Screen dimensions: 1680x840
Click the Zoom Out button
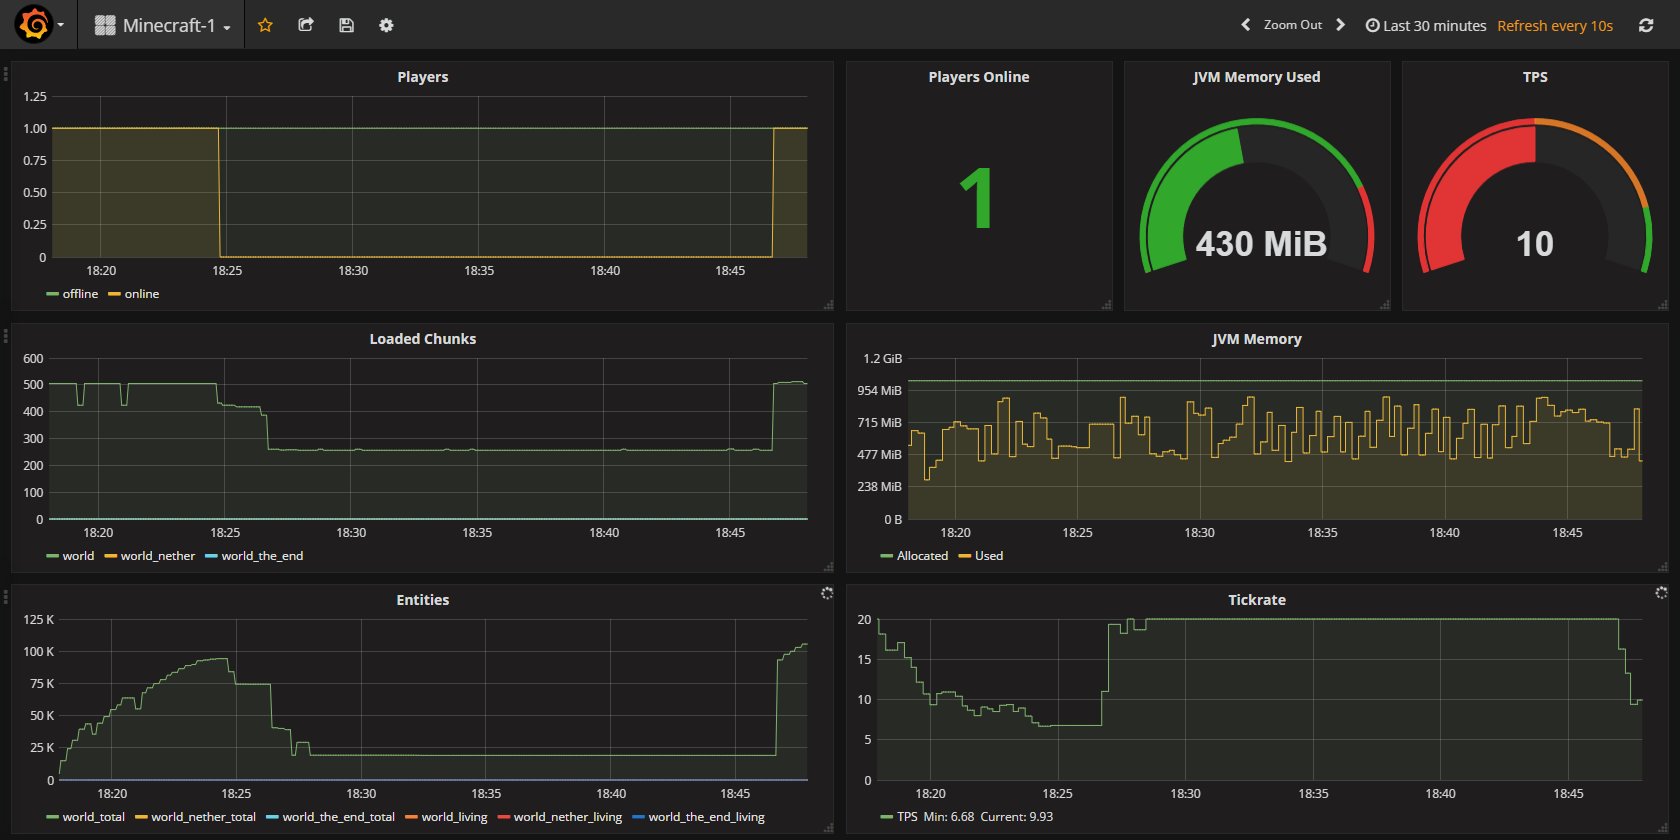pos(1292,25)
